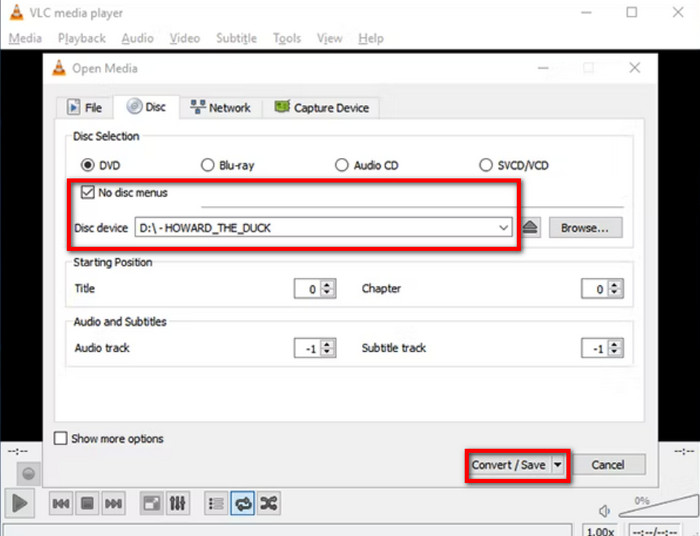Stop playback with the stop button
The image size is (700, 536).
coord(87,504)
